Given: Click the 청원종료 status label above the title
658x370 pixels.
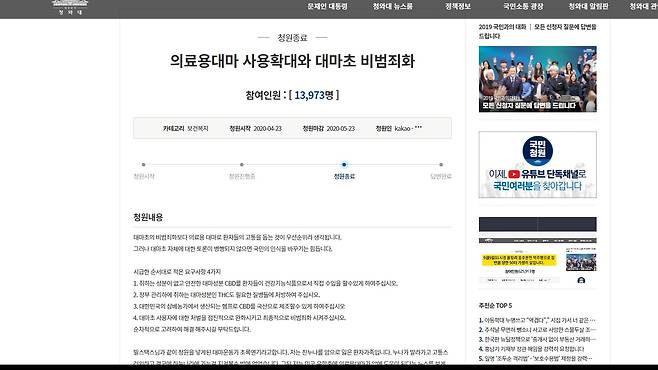Looking at the screenshot, I should point(292,38).
